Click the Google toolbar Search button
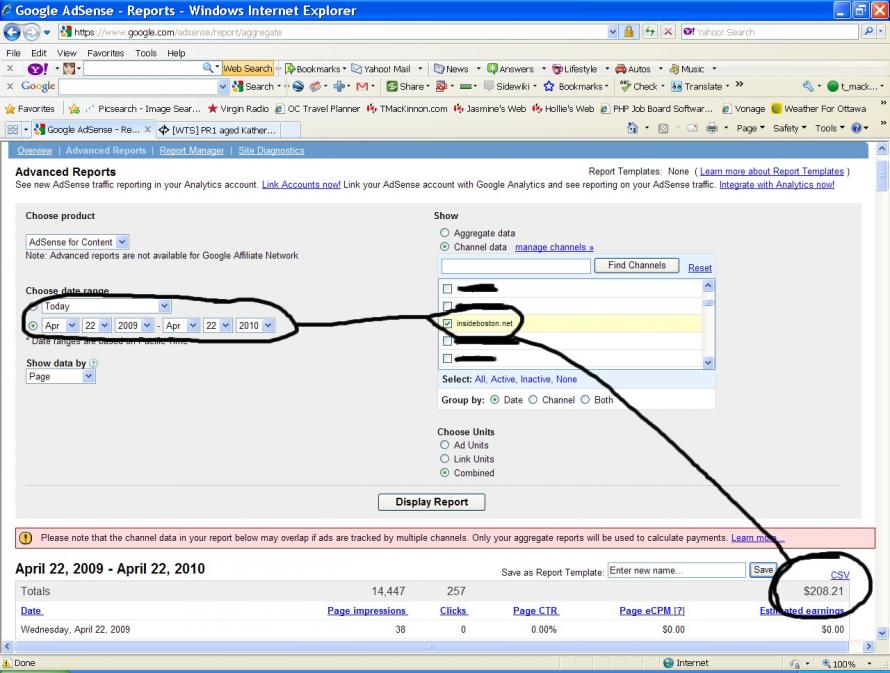Viewport: 890px width, 673px height. [254, 87]
